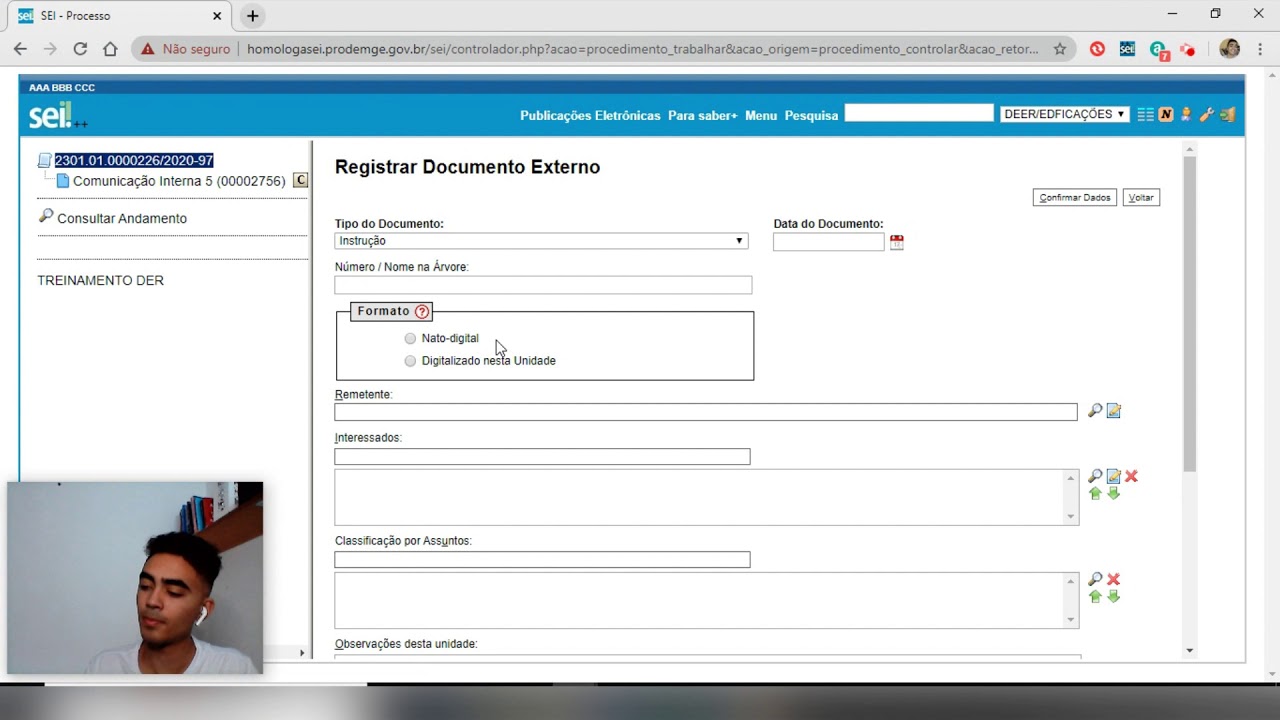Select Digitalizado nesta Unidade format option
Image resolution: width=1280 pixels, height=720 pixels.
pyautogui.click(x=410, y=361)
